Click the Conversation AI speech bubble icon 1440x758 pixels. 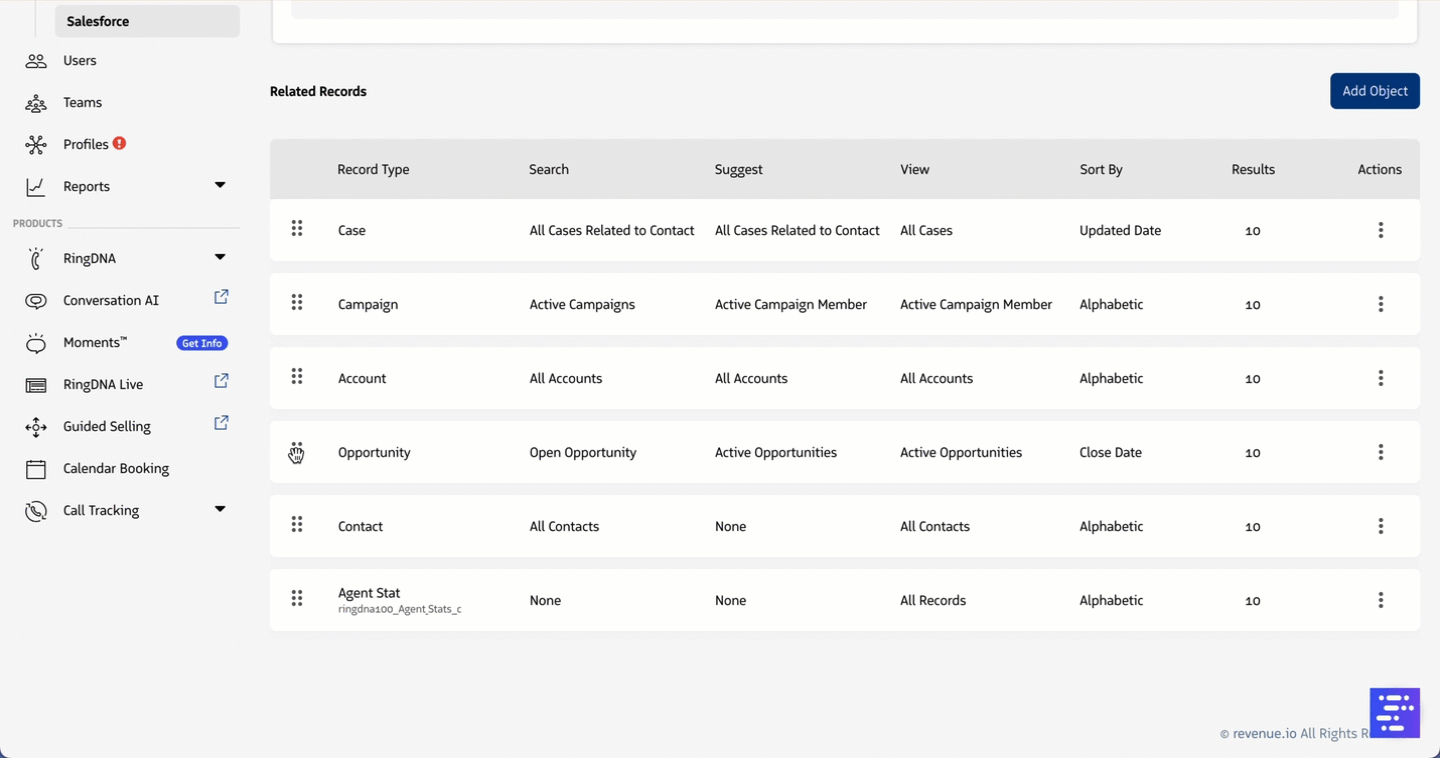pyautogui.click(x=36, y=300)
